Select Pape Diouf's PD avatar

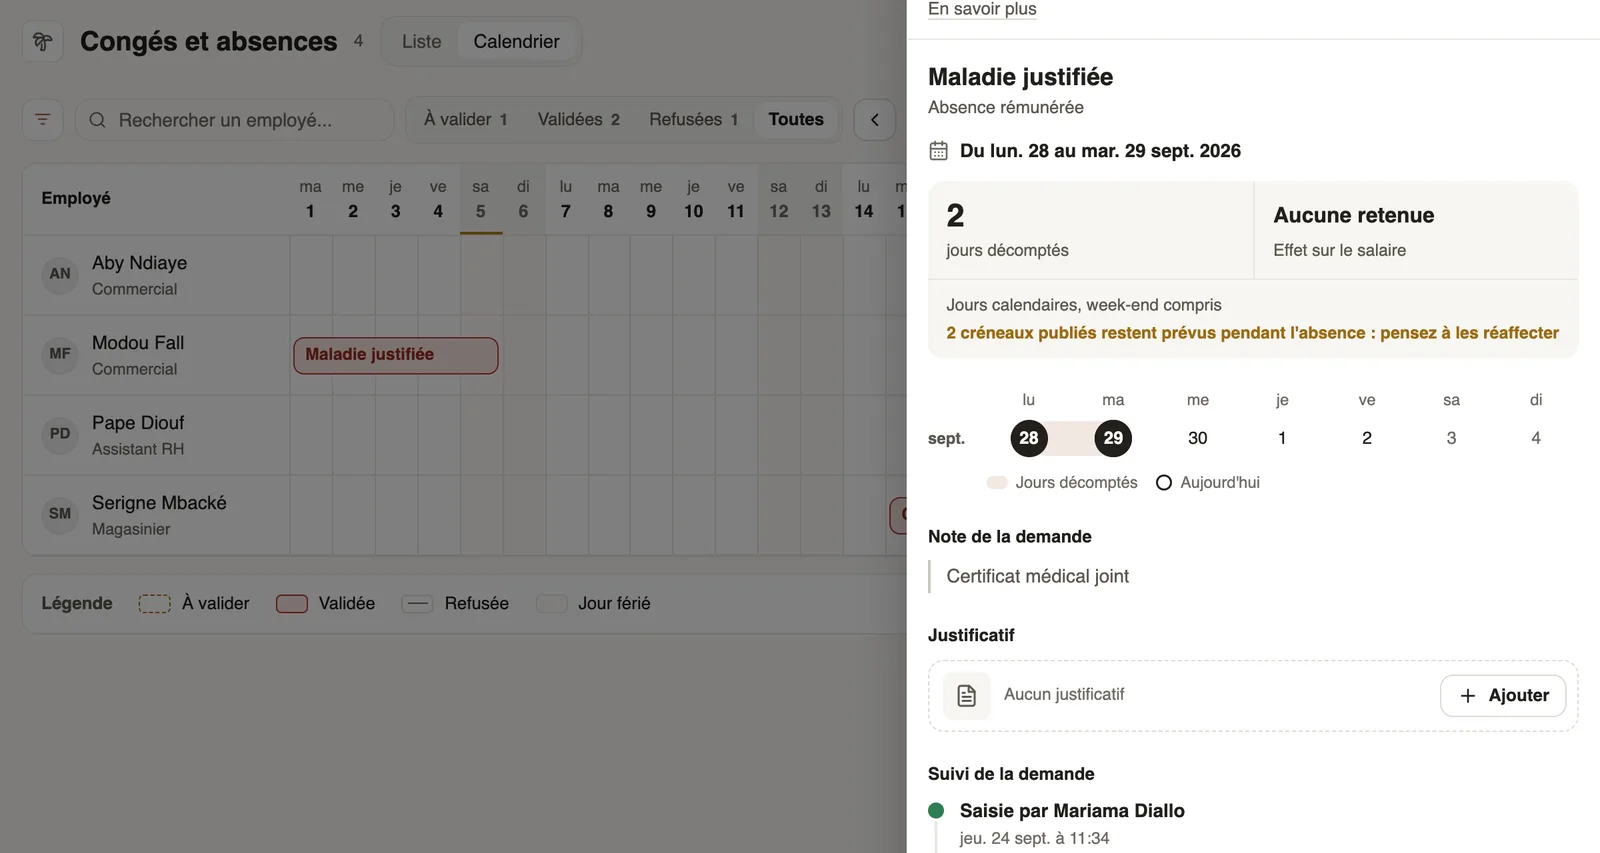tap(60, 434)
